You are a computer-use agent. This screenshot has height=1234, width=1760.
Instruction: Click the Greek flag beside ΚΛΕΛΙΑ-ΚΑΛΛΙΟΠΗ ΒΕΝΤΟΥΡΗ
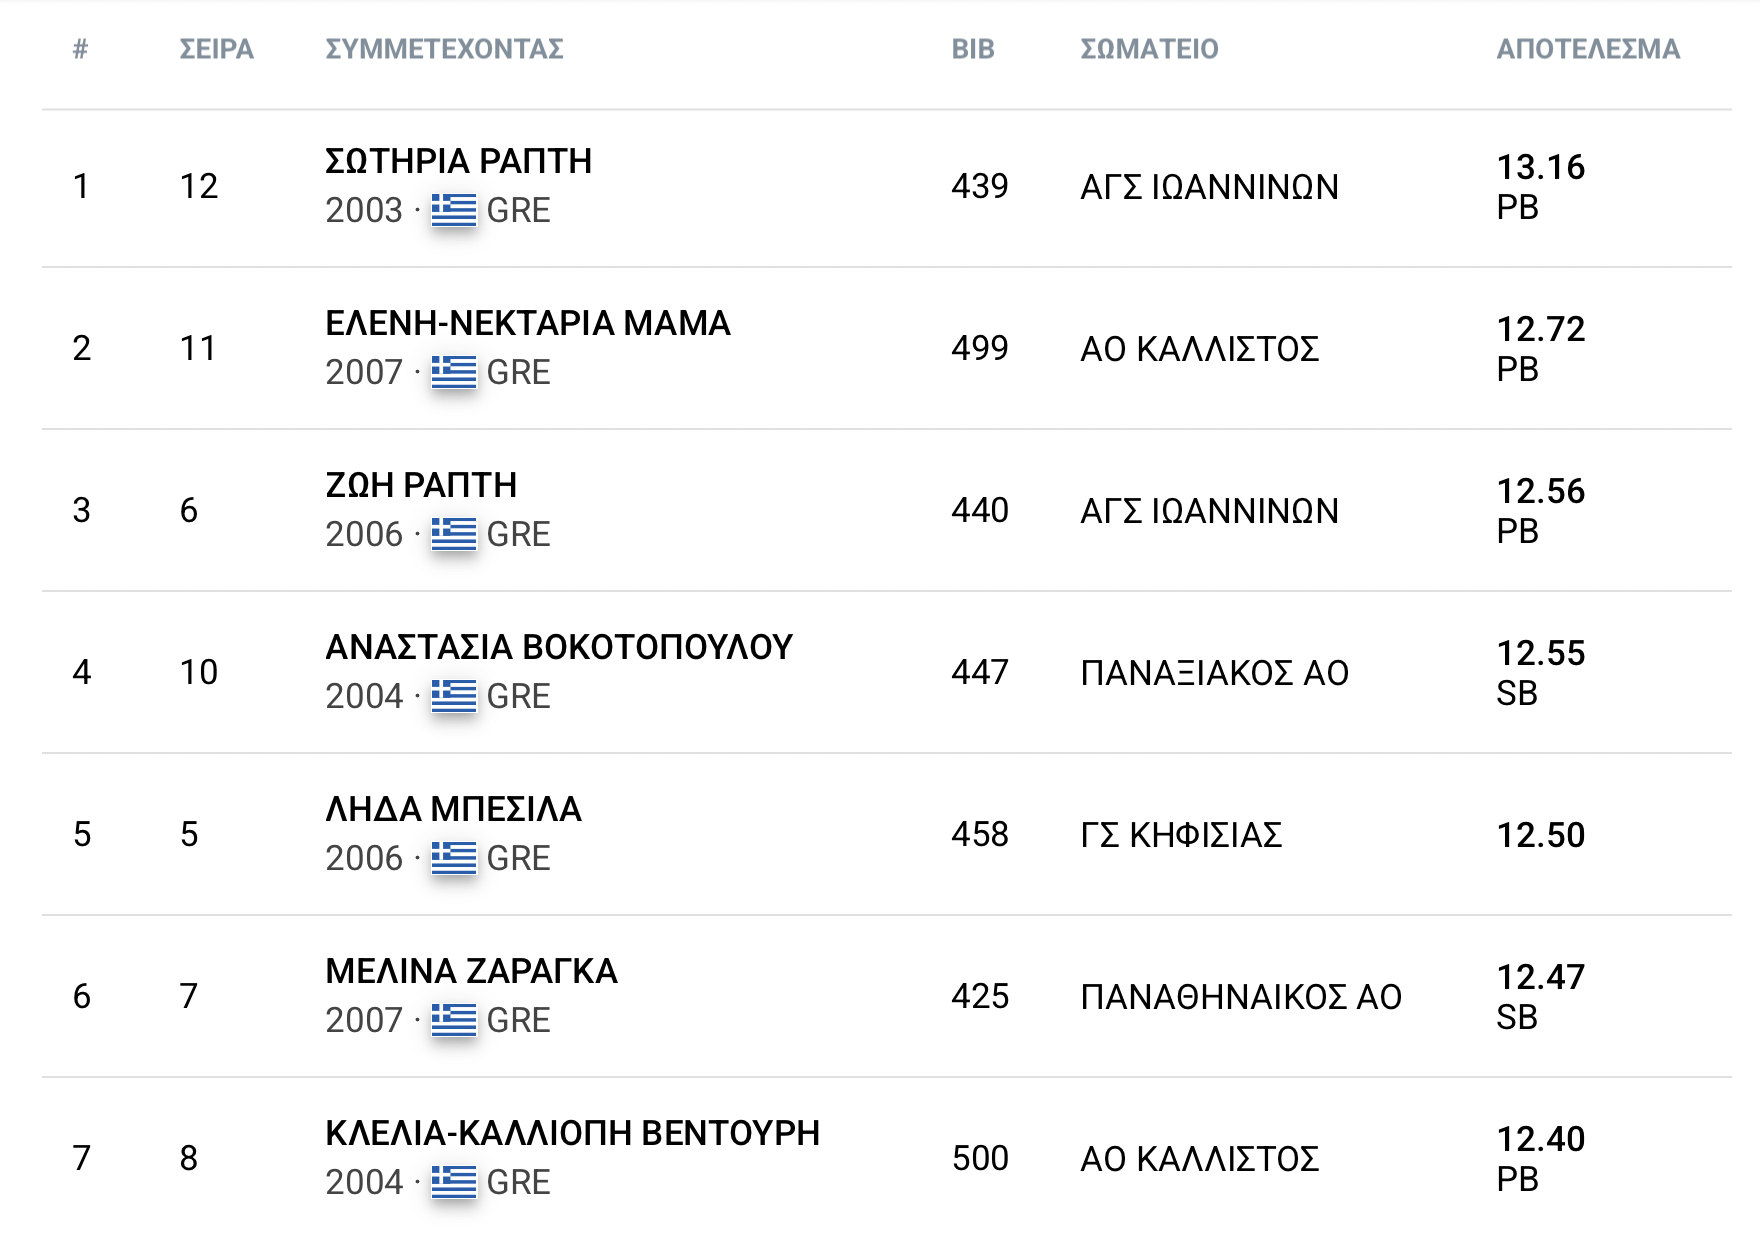point(454,1182)
